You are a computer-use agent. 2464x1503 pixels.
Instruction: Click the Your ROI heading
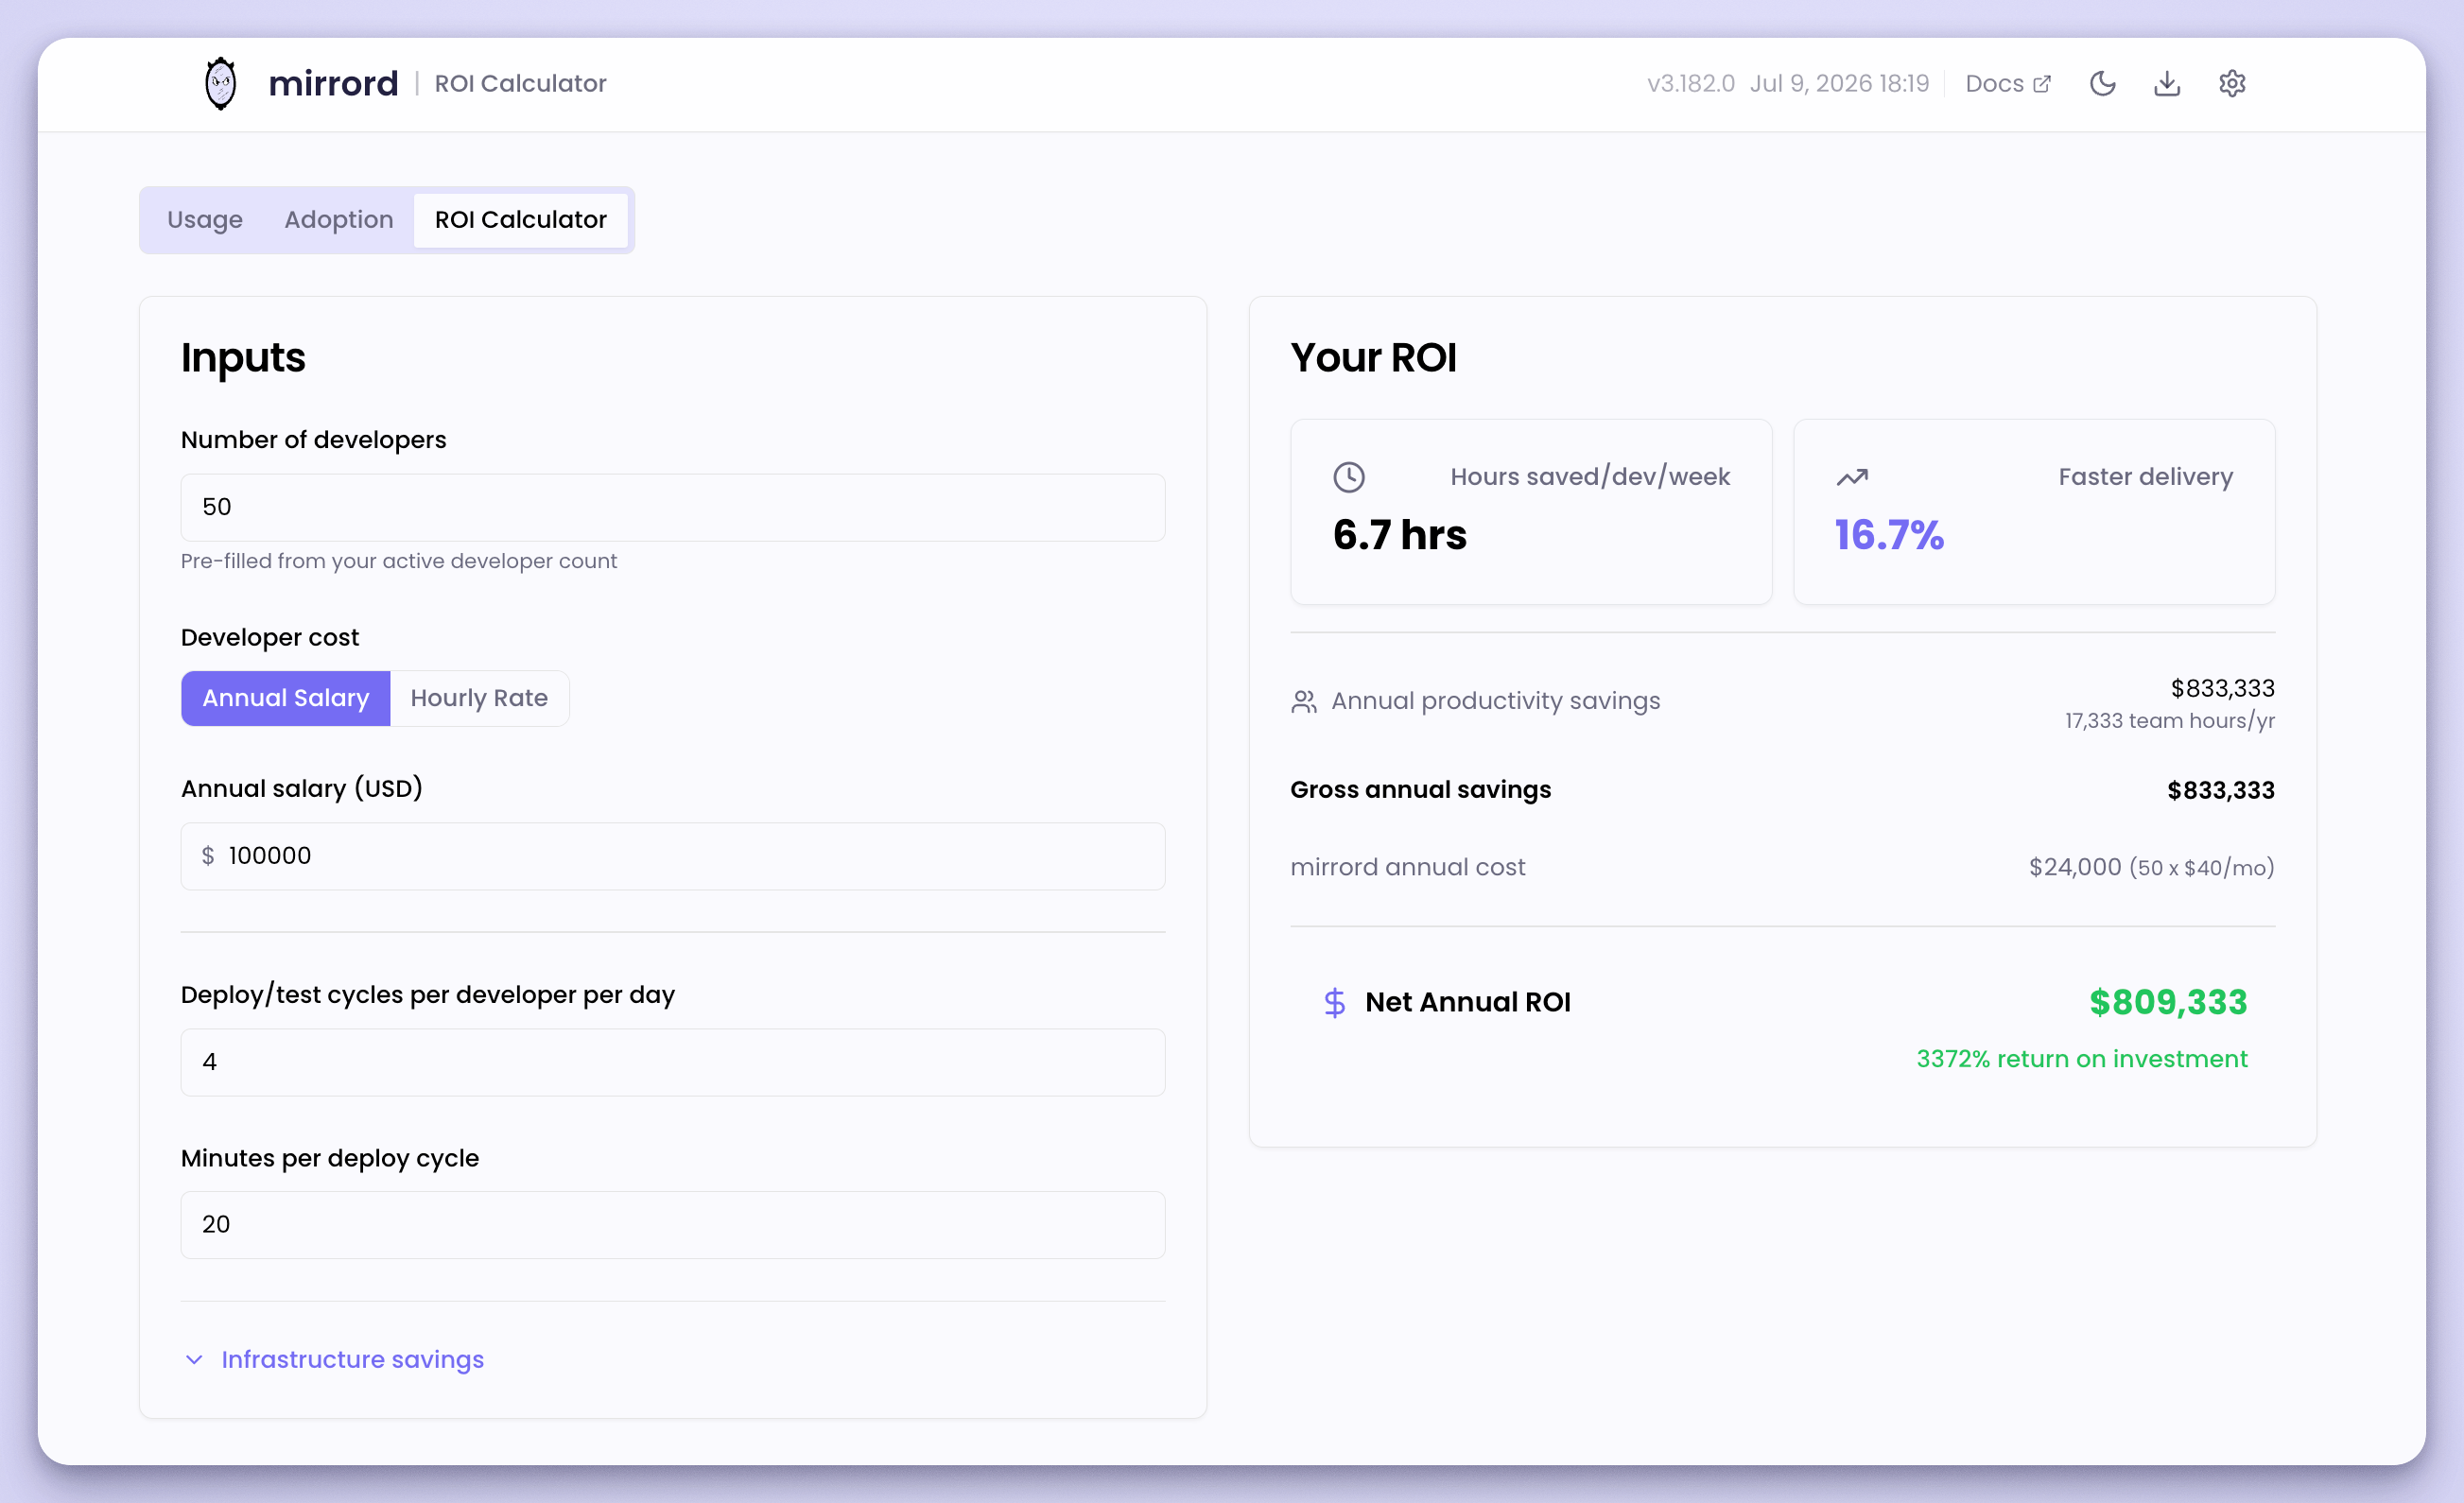(1373, 358)
